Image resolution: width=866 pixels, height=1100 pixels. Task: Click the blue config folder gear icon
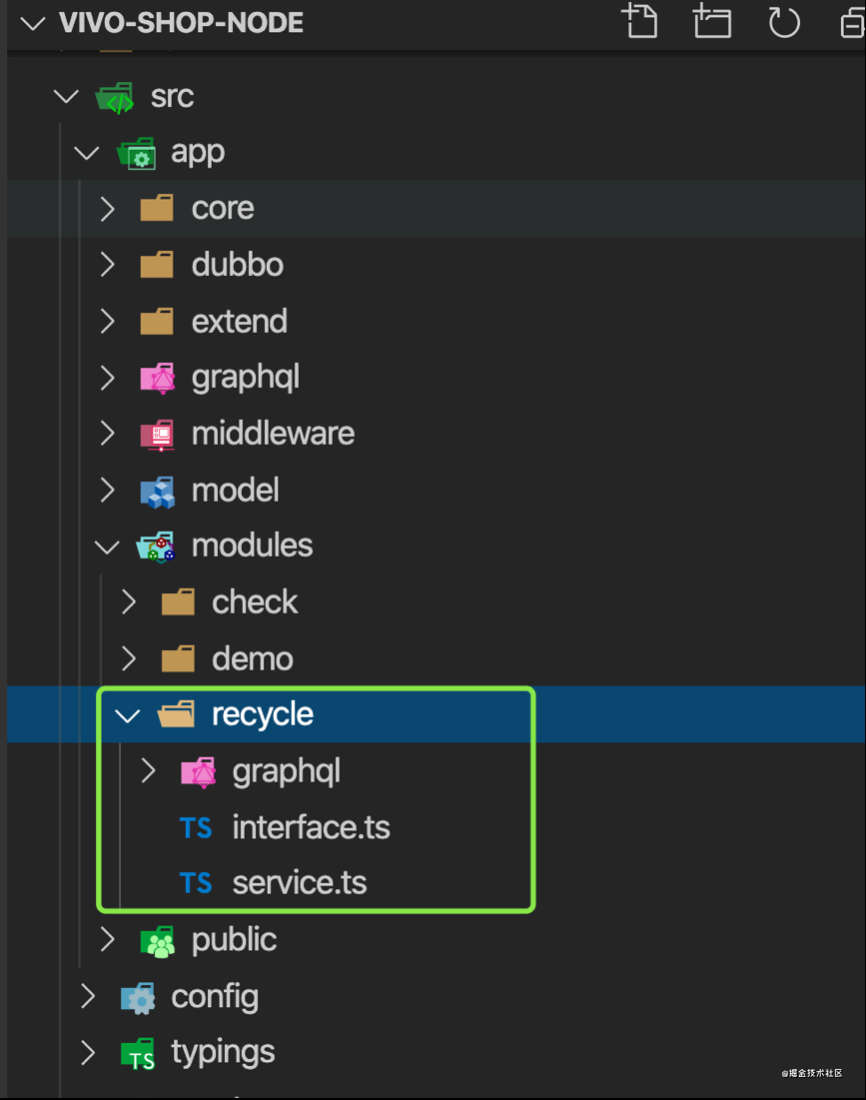138,998
